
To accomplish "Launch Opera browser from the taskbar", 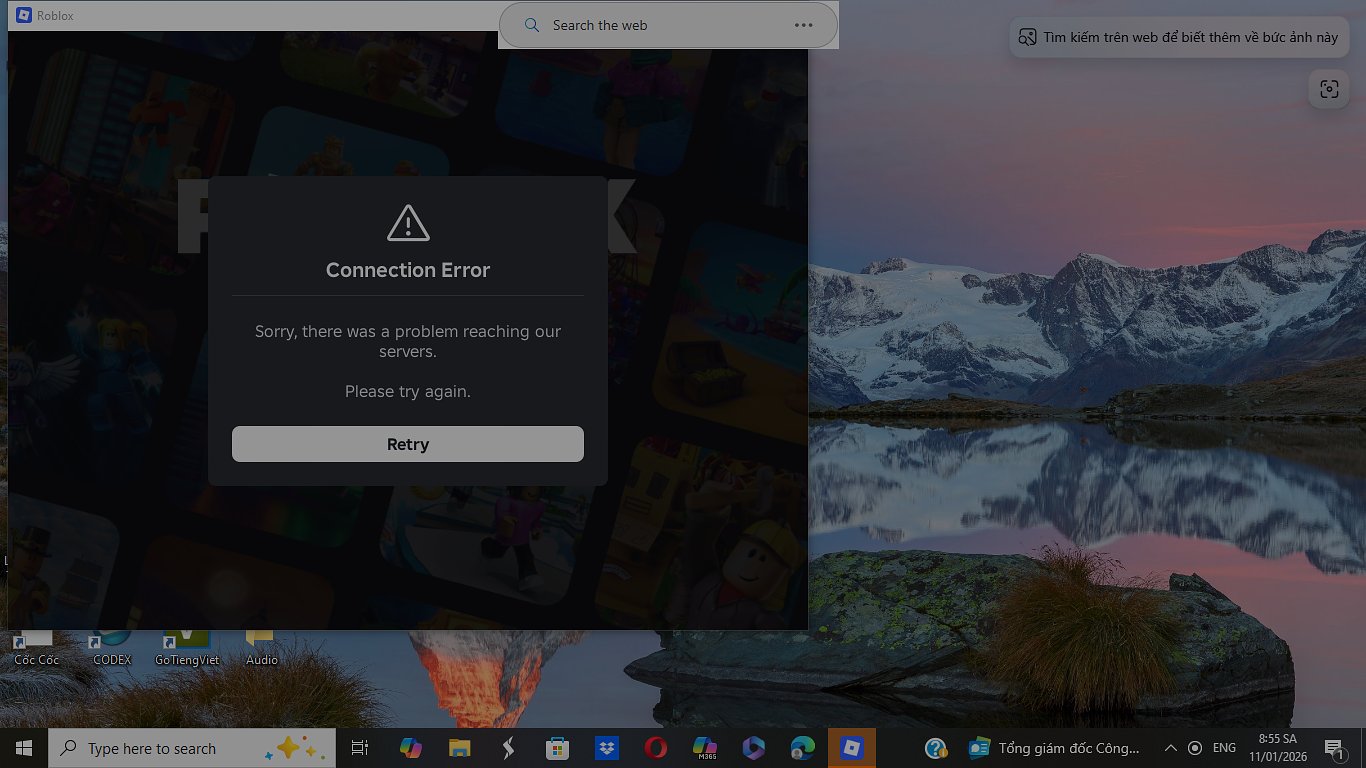I will point(655,748).
